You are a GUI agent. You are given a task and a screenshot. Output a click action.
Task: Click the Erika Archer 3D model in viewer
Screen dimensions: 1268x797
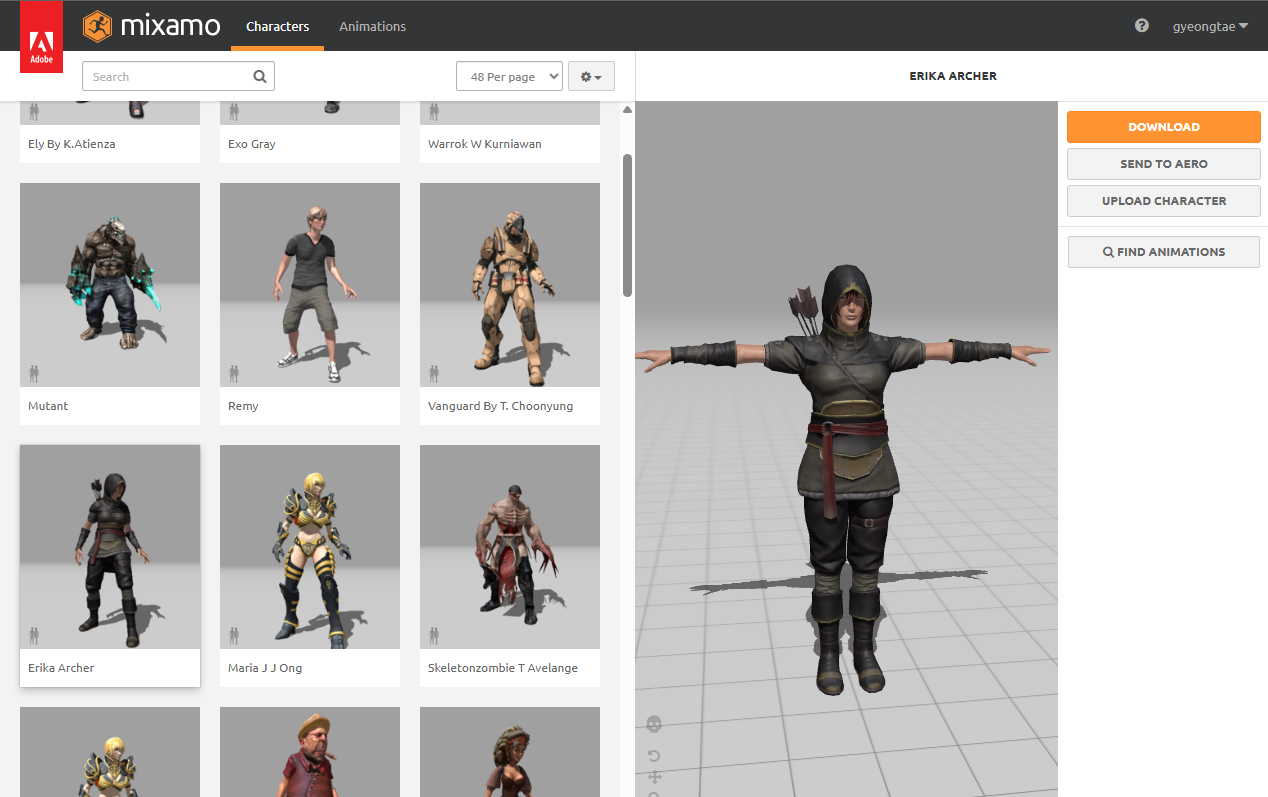(846, 480)
